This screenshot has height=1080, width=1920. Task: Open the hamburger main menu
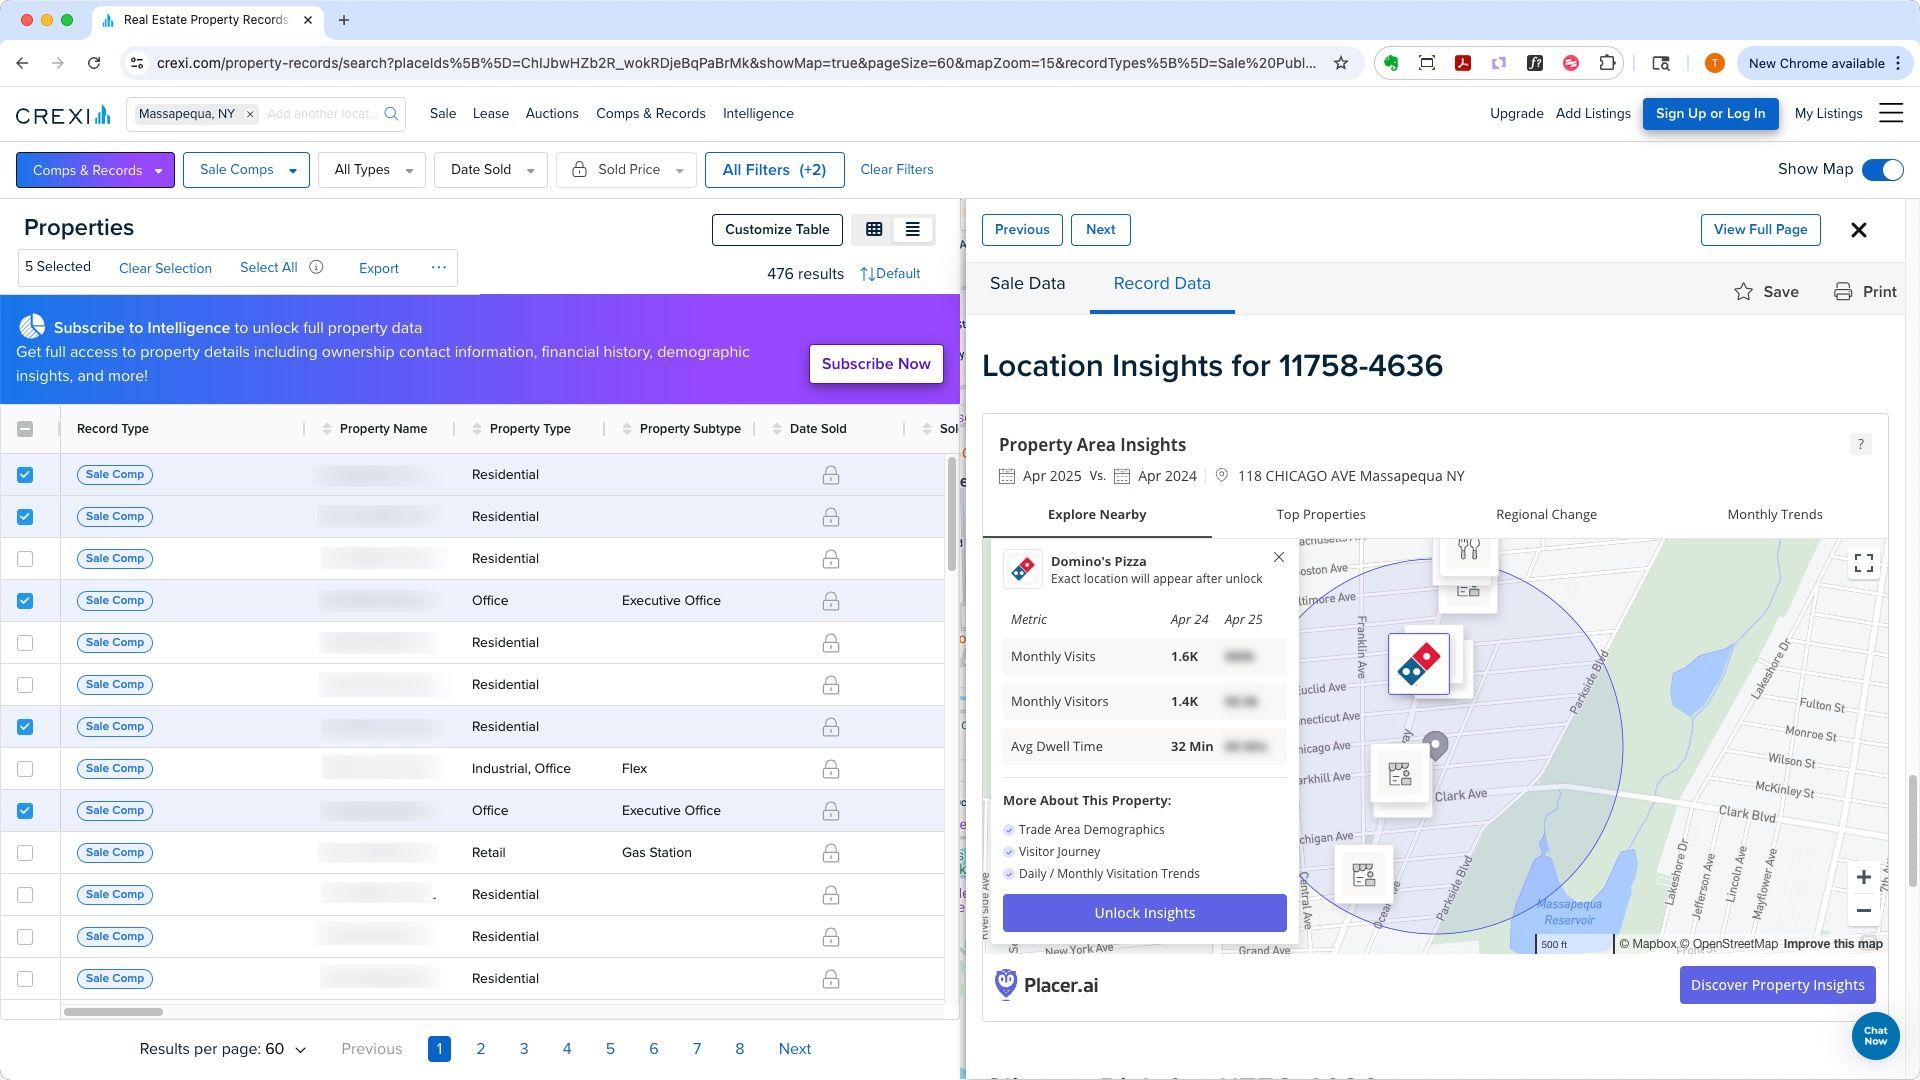[1890, 114]
